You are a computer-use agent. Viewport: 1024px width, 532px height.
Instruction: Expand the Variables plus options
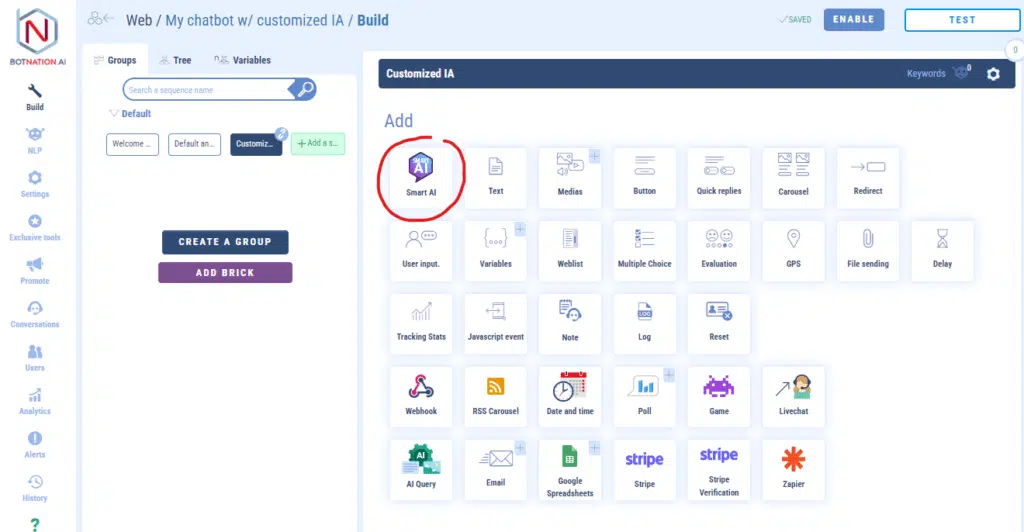coord(520,229)
